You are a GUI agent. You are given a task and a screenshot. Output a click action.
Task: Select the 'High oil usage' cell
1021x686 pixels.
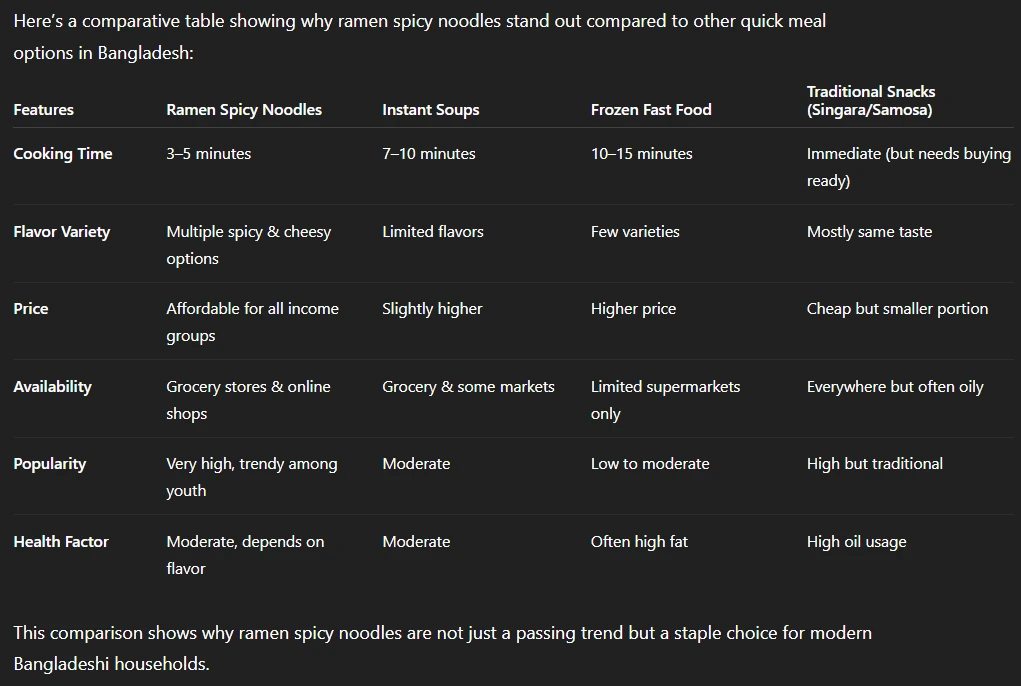[x=857, y=542]
